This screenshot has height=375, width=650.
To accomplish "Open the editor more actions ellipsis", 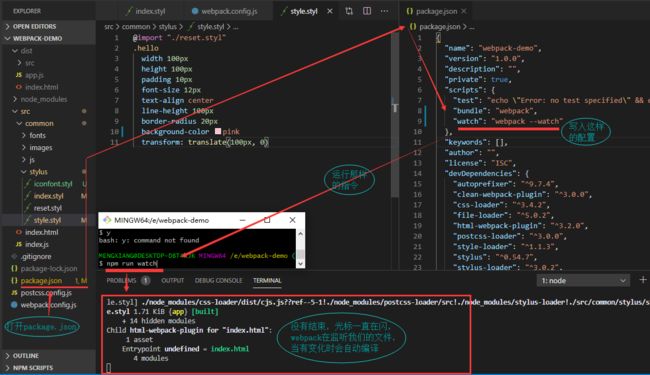I will click(x=384, y=11).
